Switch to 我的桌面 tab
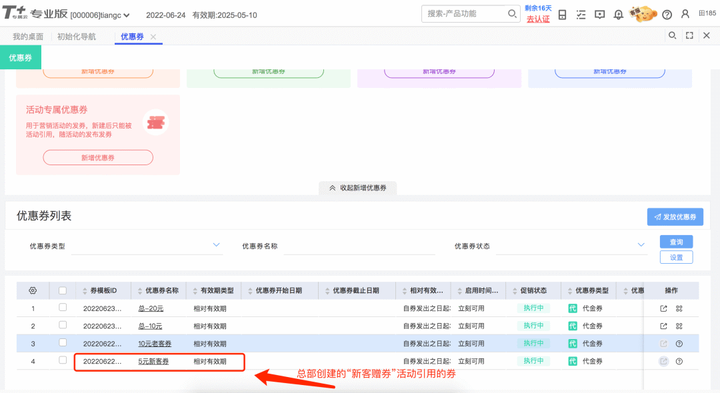This screenshot has width=720, height=393. click(28, 37)
